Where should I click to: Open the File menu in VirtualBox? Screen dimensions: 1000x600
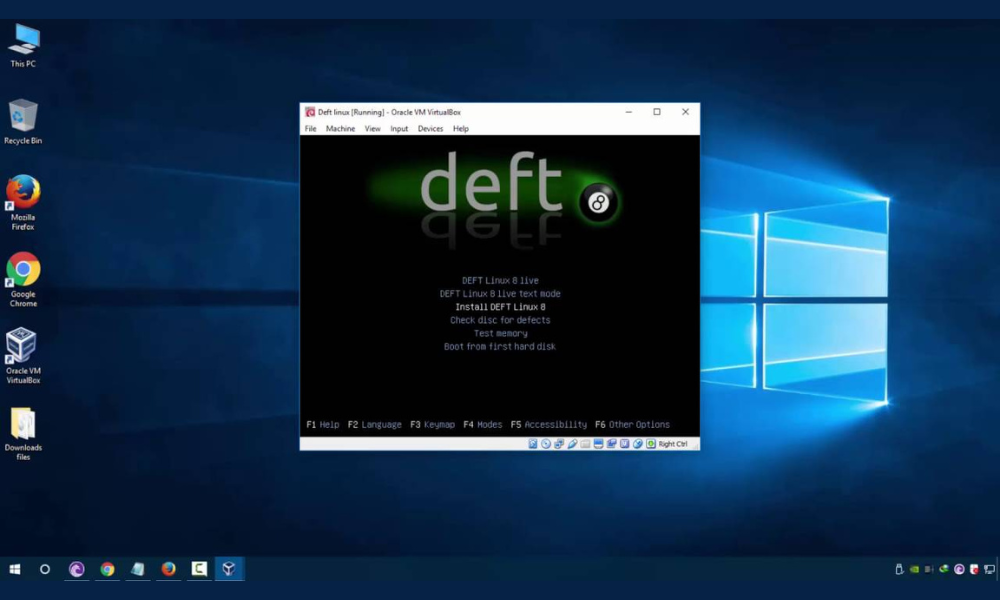coord(311,129)
